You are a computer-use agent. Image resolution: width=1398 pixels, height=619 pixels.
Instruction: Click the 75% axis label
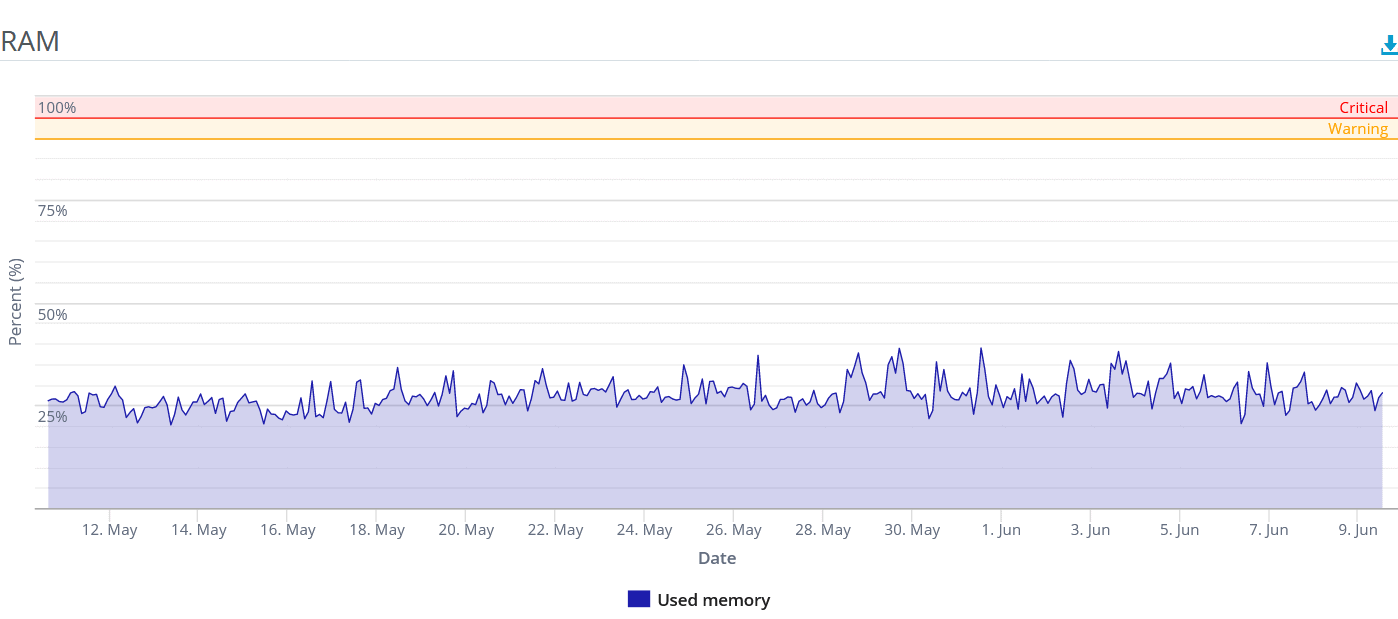(x=53, y=211)
